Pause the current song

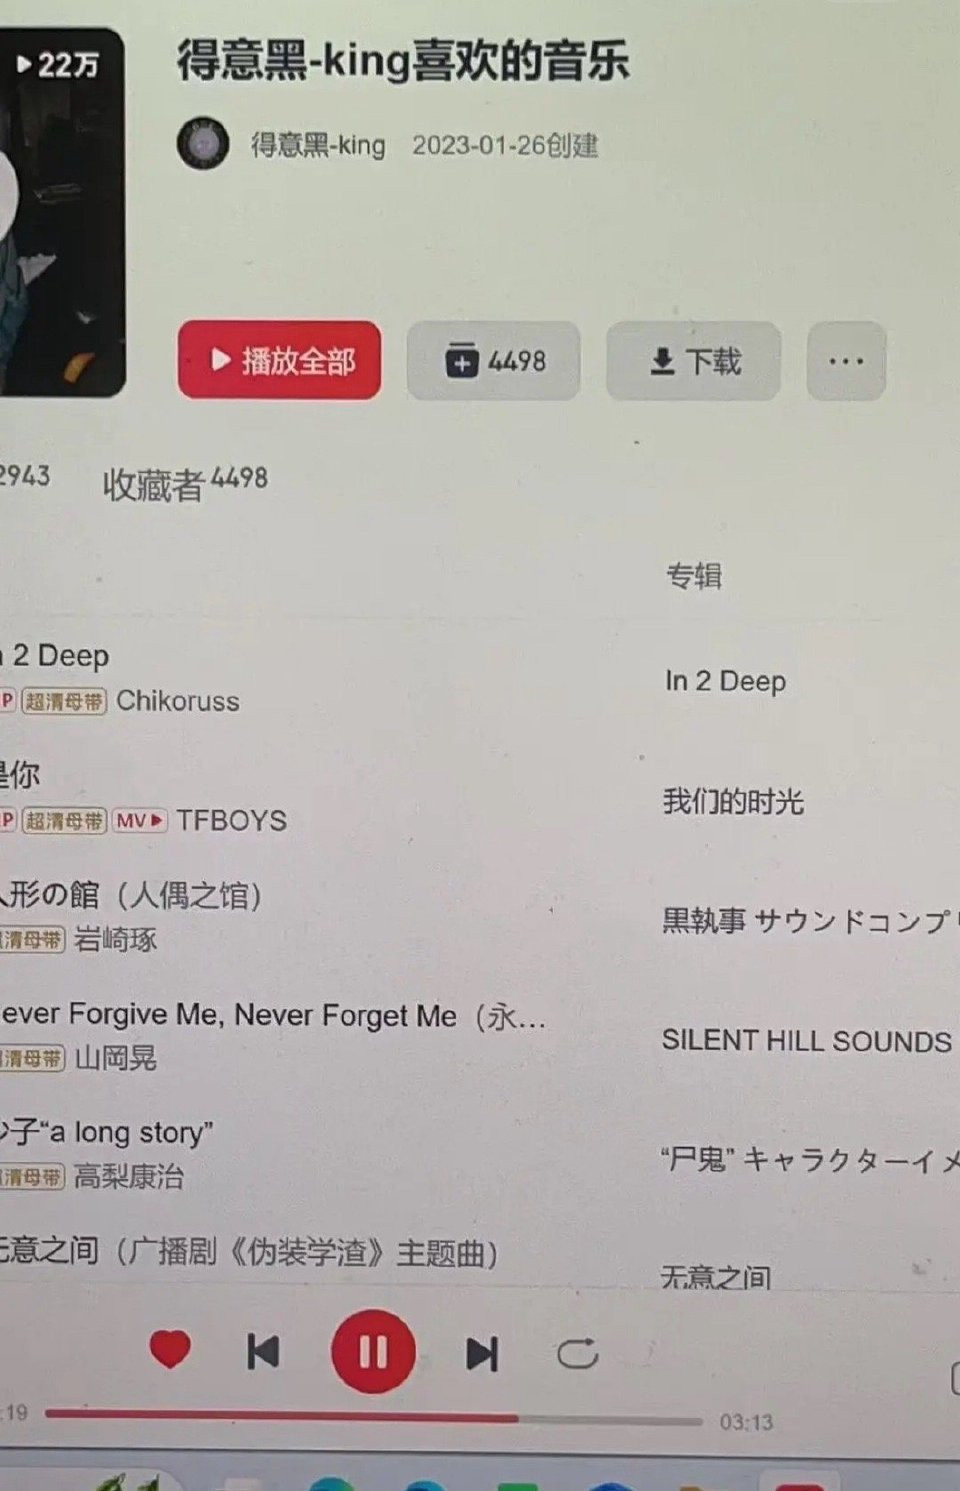[x=373, y=1352]
